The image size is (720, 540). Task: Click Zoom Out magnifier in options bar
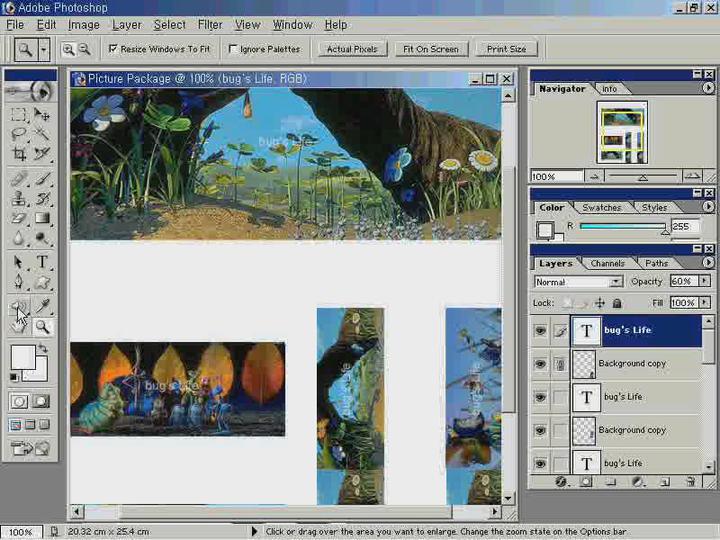tap(84, 49)
